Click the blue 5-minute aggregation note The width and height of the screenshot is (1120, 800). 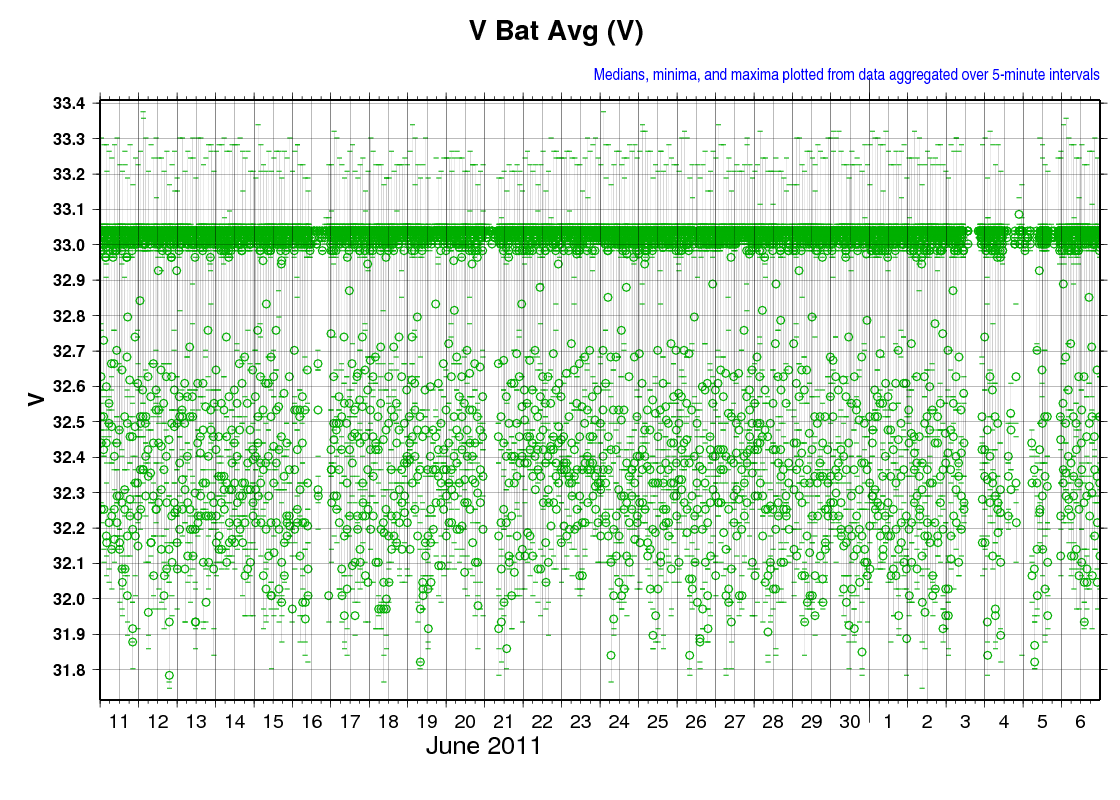(x=846, y=74)
